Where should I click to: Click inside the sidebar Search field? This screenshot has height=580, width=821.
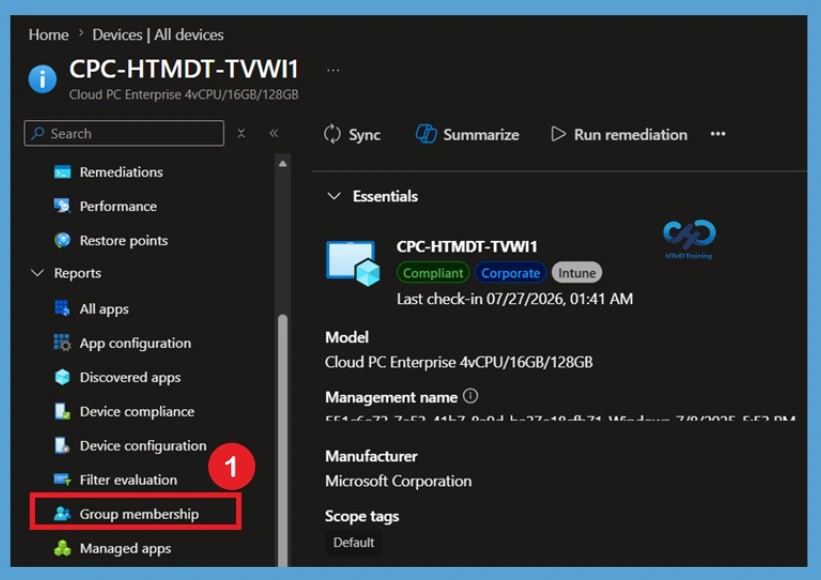click(124, 133)
